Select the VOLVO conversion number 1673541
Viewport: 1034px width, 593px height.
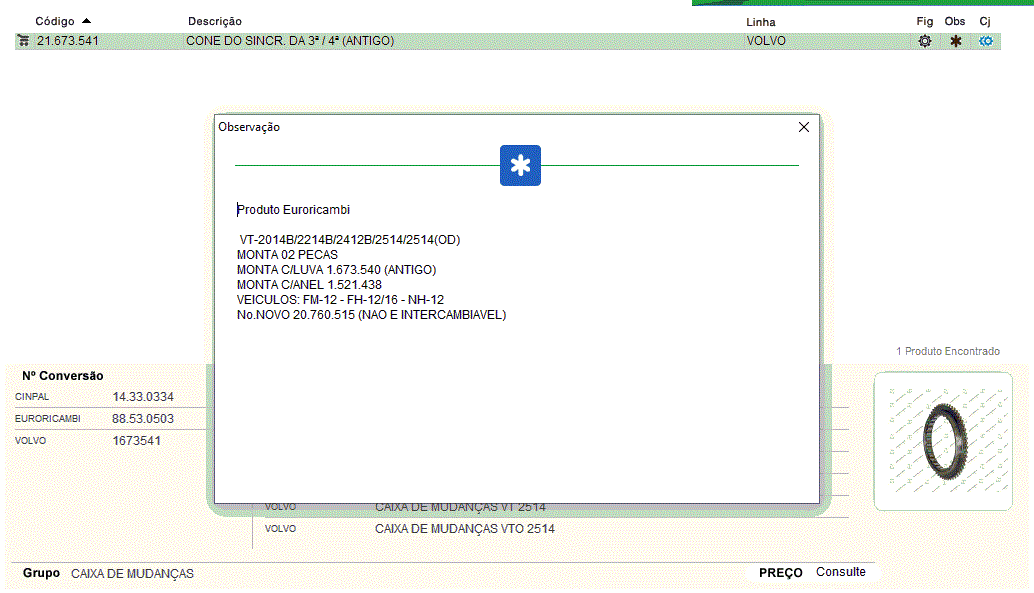tap(136, 440)
